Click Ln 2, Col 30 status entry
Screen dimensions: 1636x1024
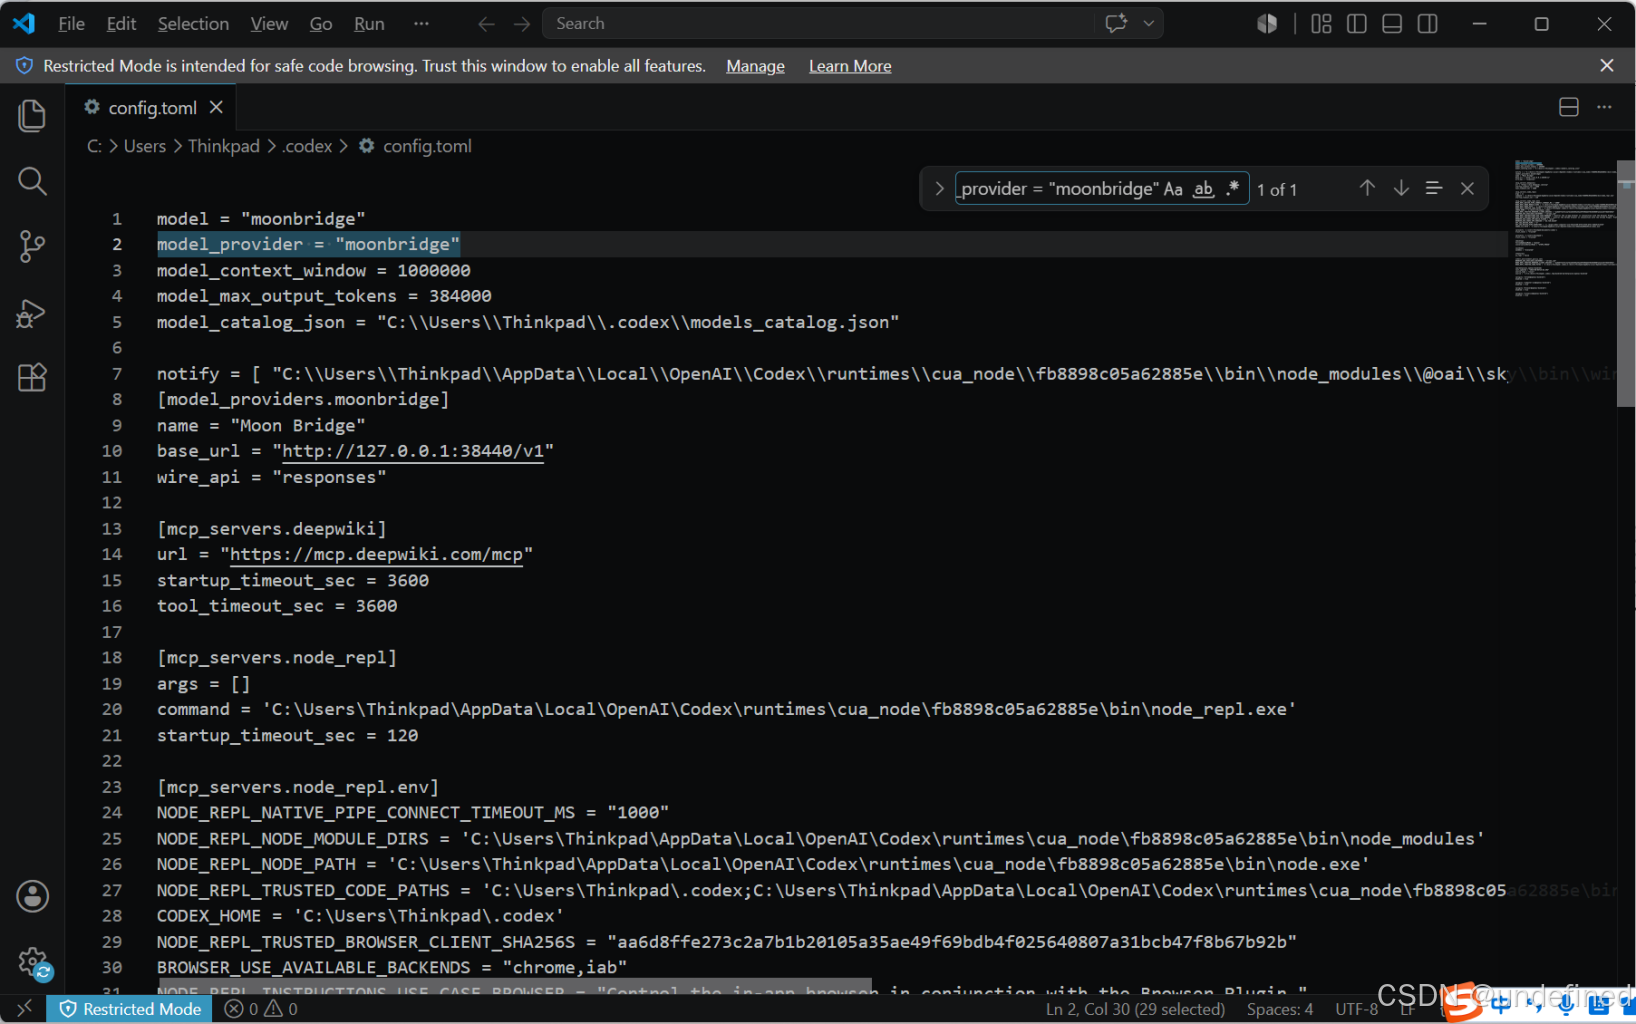1135,1009
